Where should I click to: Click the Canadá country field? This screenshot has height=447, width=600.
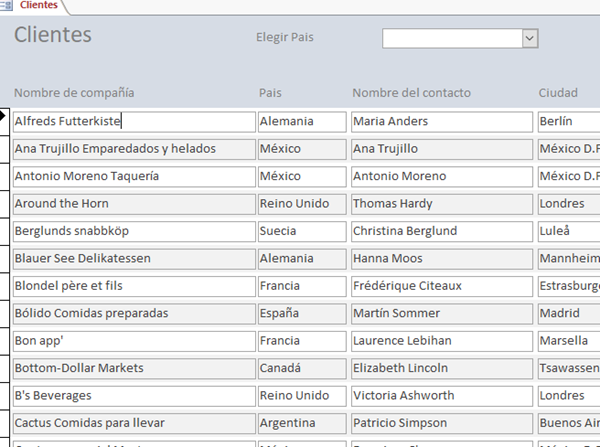300,368
